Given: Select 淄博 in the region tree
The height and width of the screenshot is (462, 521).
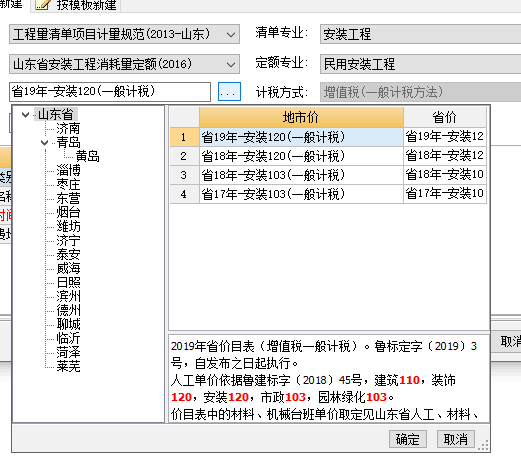Looking at the screenshot, I should pos(68,170).
